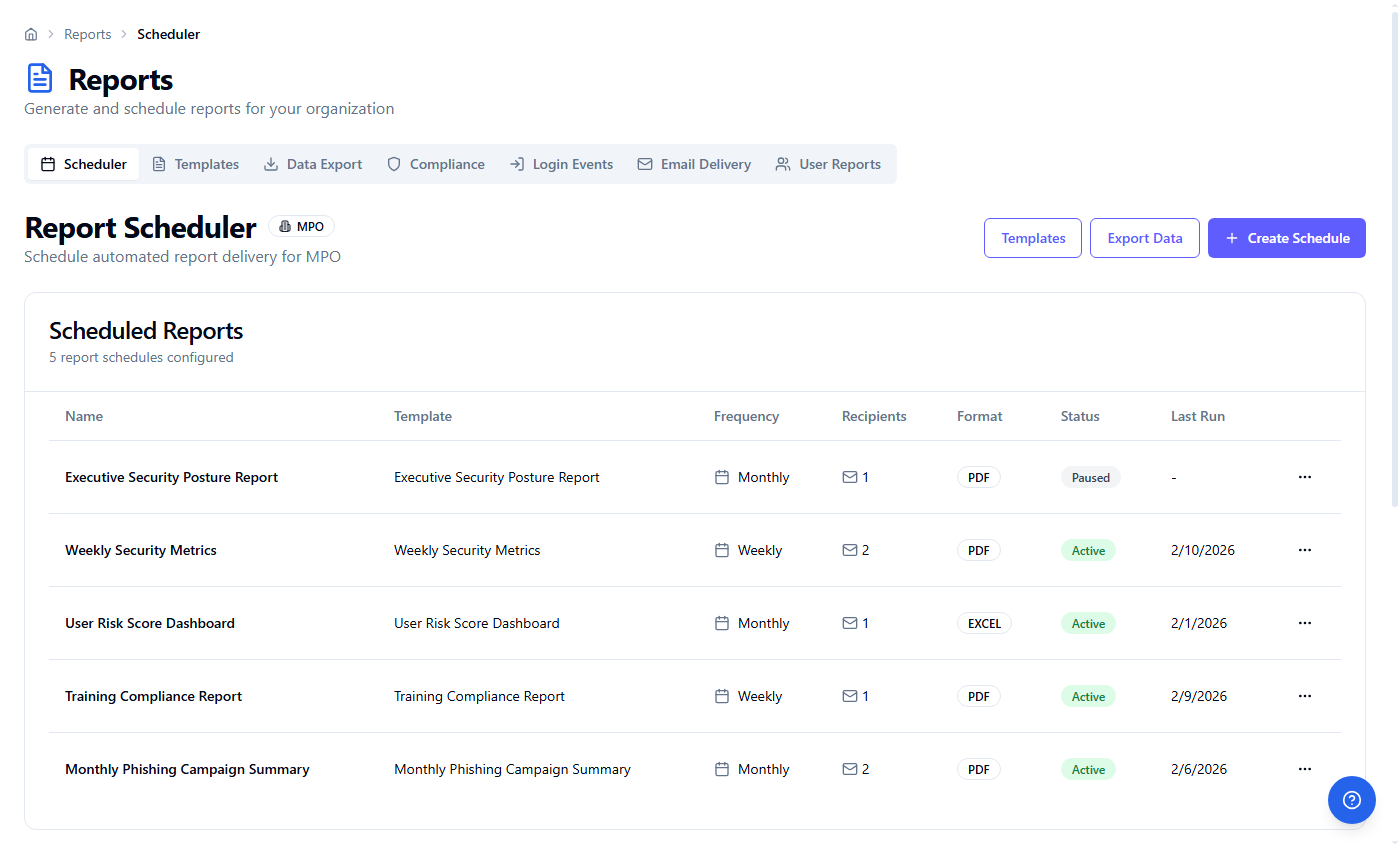Click the Create Schedule button
1400x848 pixels.
click(1287, 237)
